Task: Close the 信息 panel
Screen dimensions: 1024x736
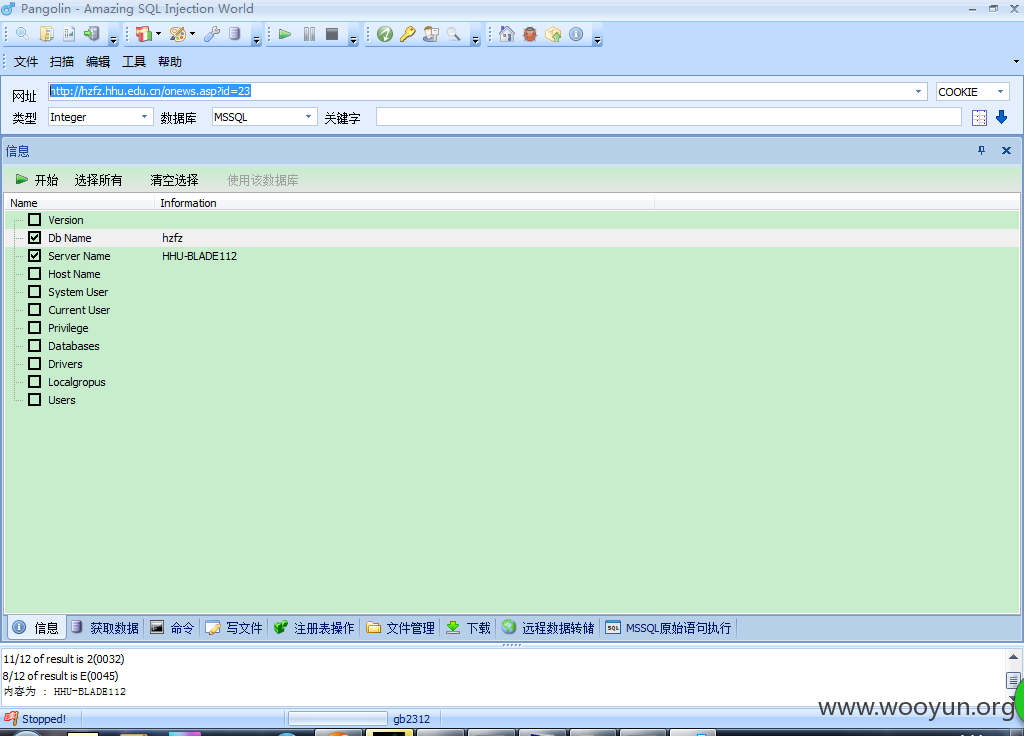Action: pyautogui.click(x=1006, y=151)
